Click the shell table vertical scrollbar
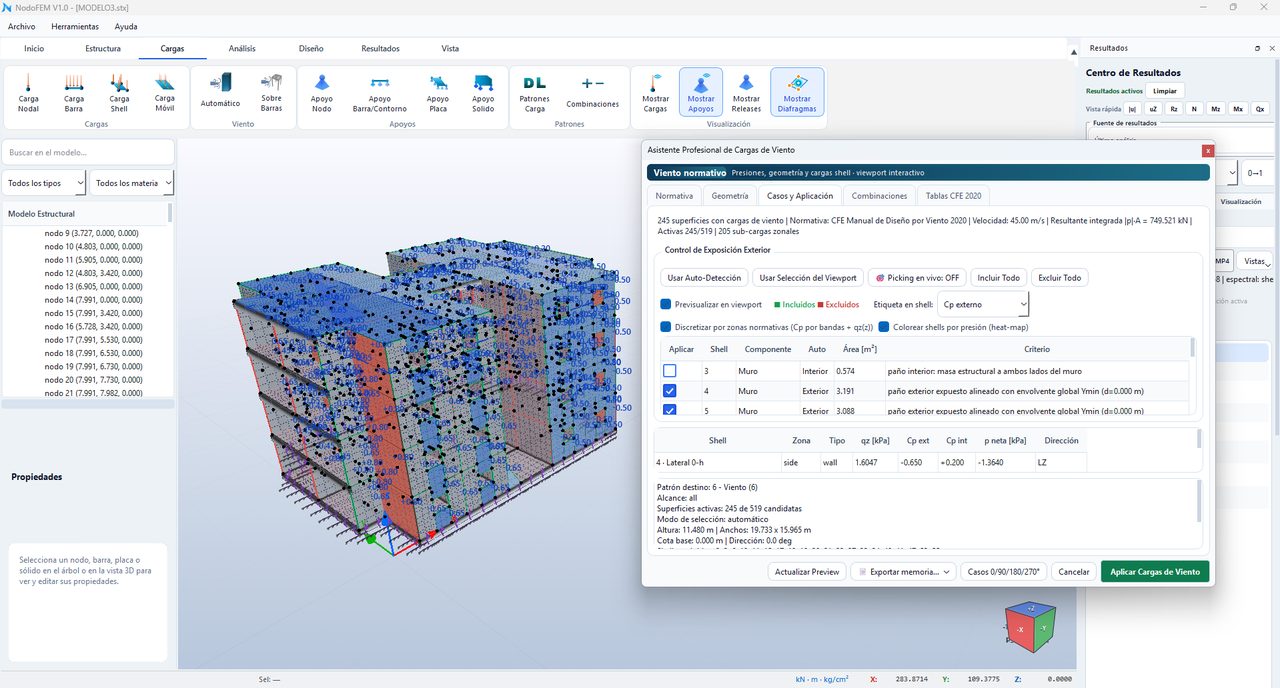The width and height of the screenshot is (1280, 688). click(x=1192, y=375)
